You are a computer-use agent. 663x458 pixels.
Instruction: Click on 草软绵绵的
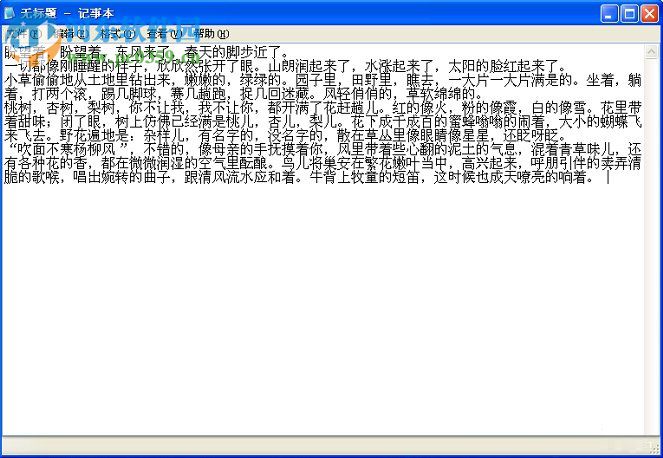(x=441, y=94)
